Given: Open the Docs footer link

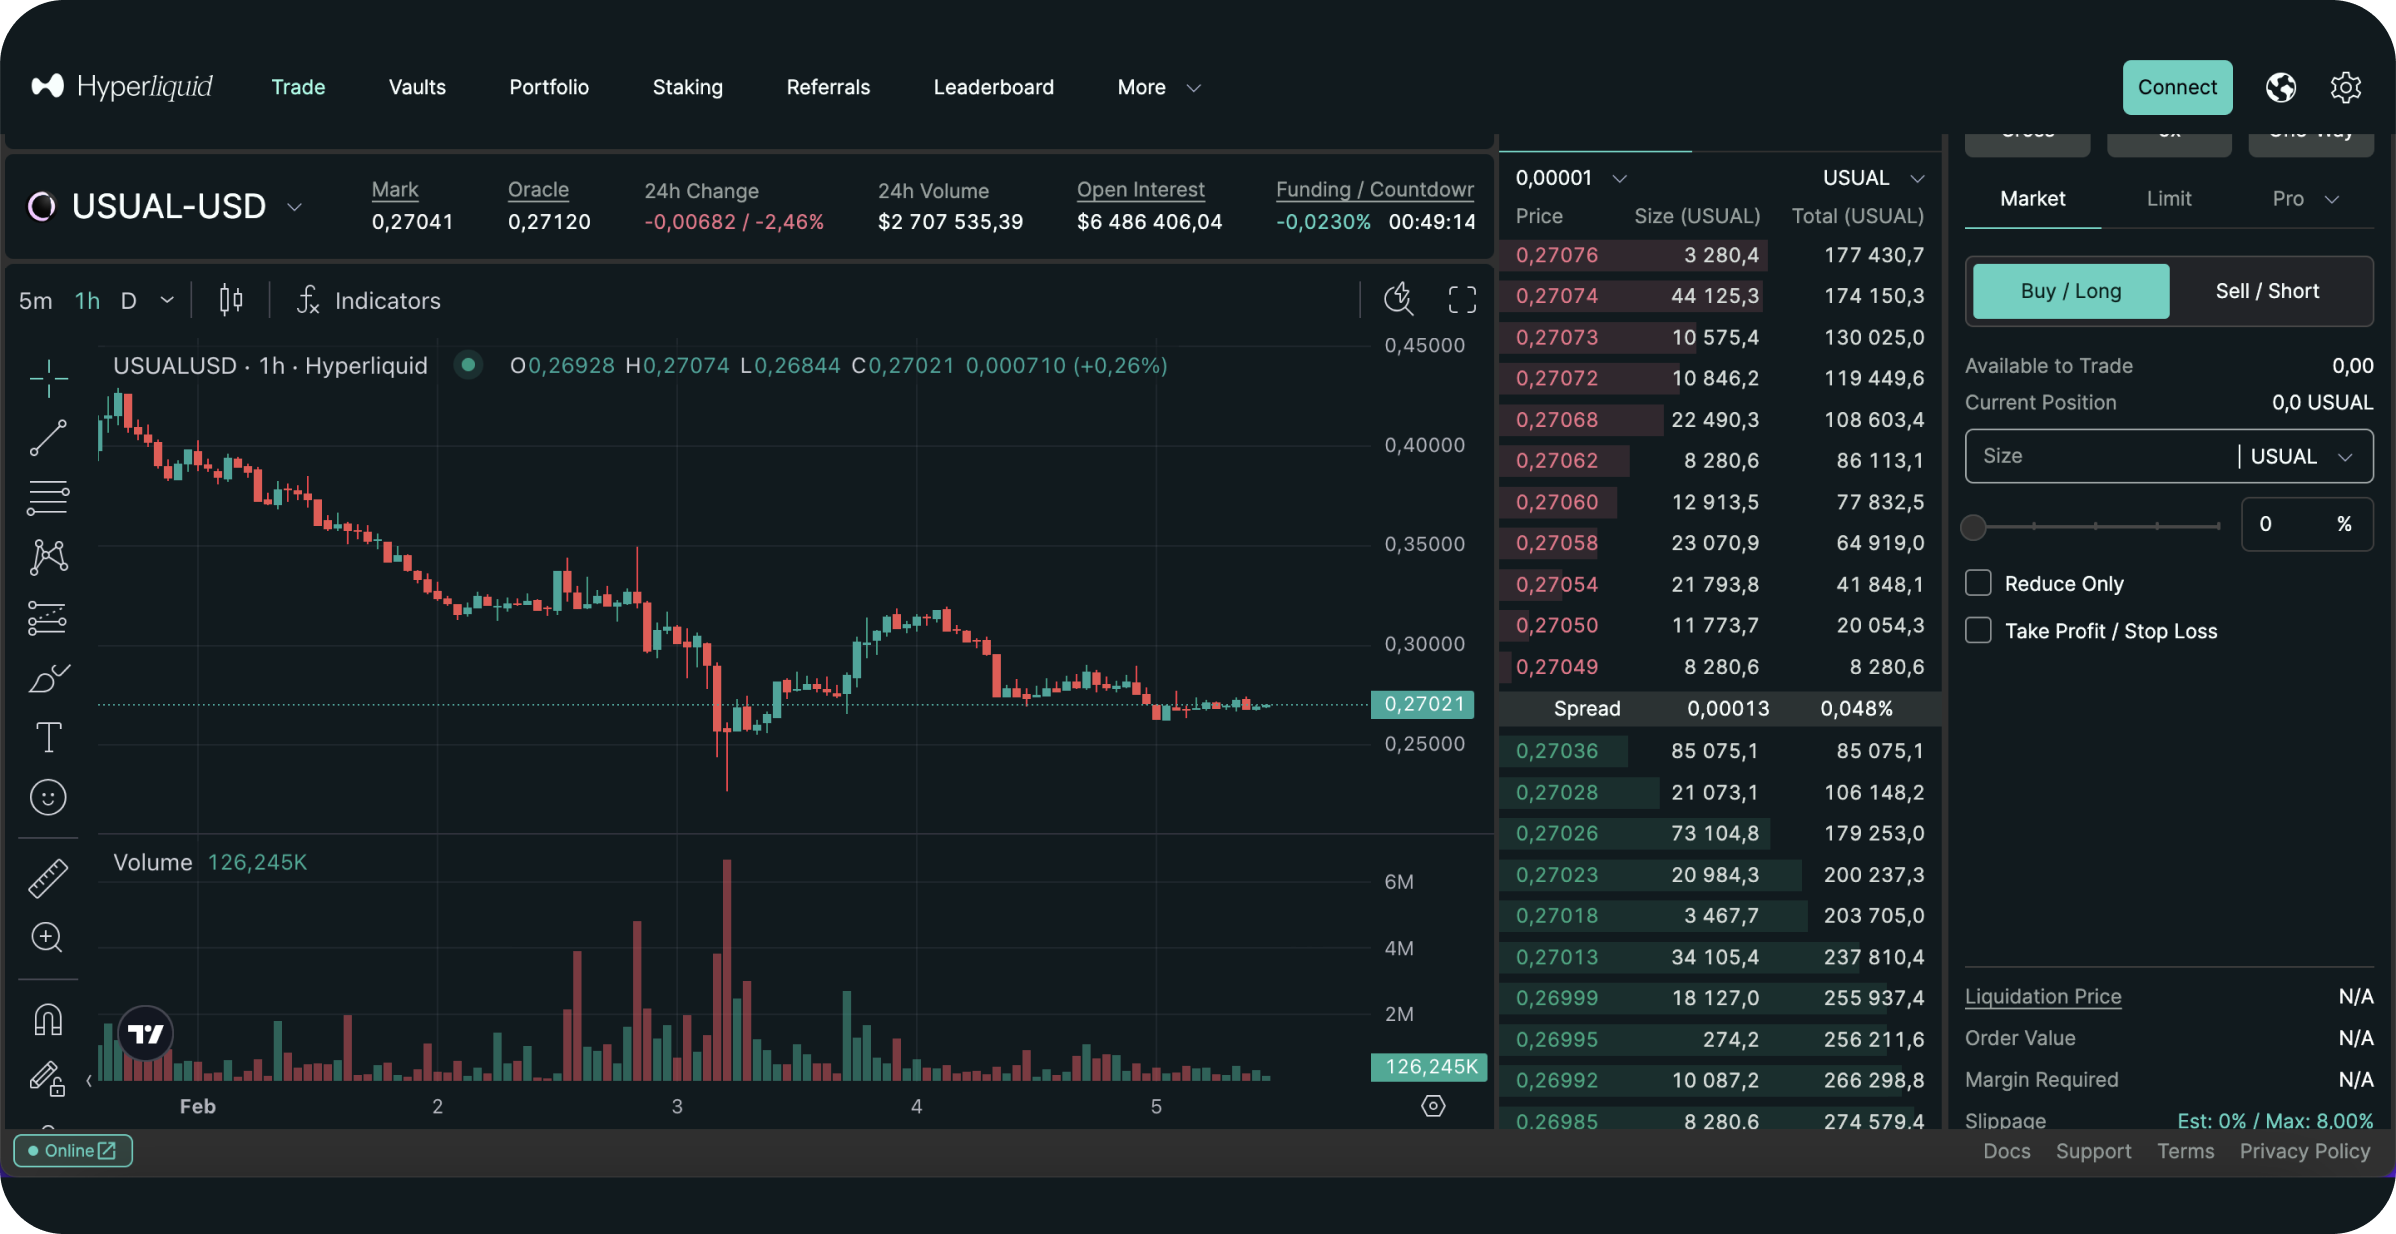Looking at the screenshot, I should 2006,1151.
